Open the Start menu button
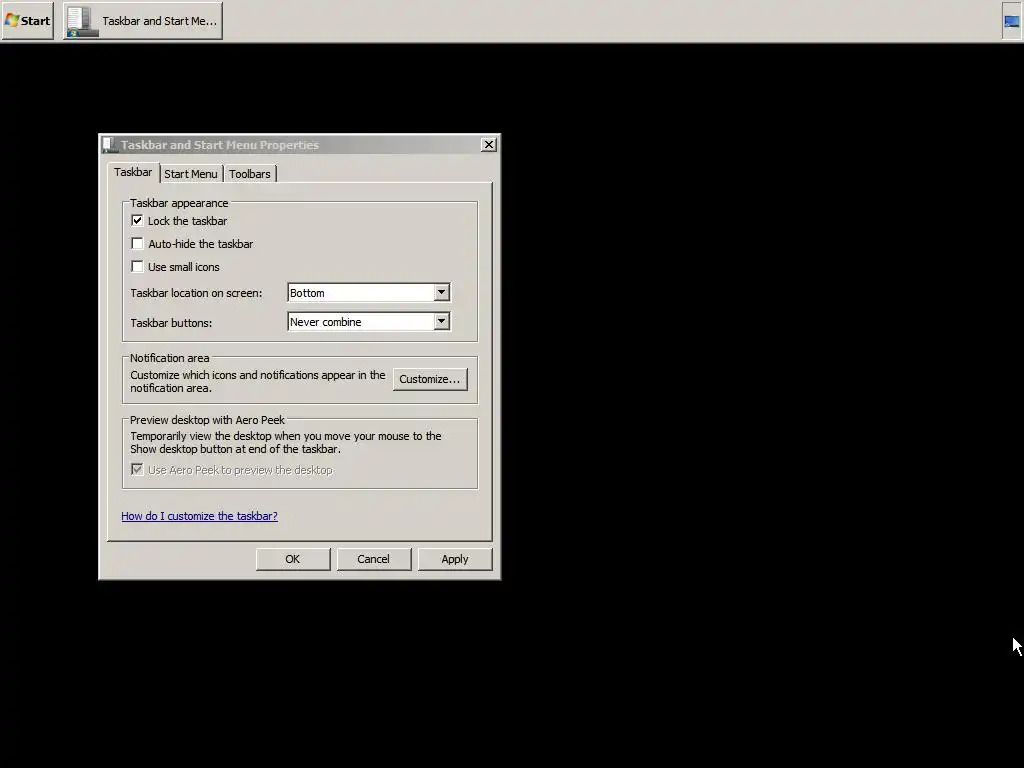This screenshot has width=1024, height=768. pyautogui.click(x=27, y=20)
